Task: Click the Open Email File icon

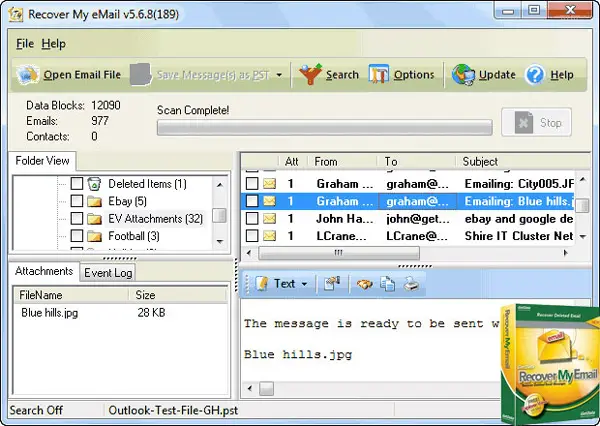Action: pyautogui.click(x=28, y=74)
